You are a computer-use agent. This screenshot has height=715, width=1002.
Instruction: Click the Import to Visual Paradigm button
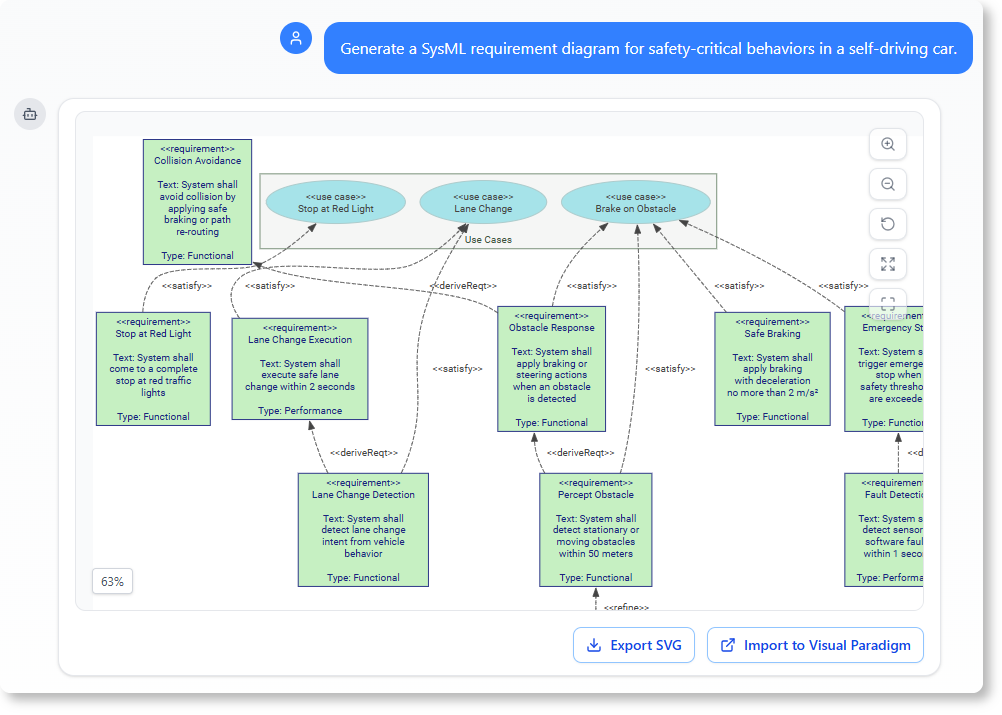point(815,645)
